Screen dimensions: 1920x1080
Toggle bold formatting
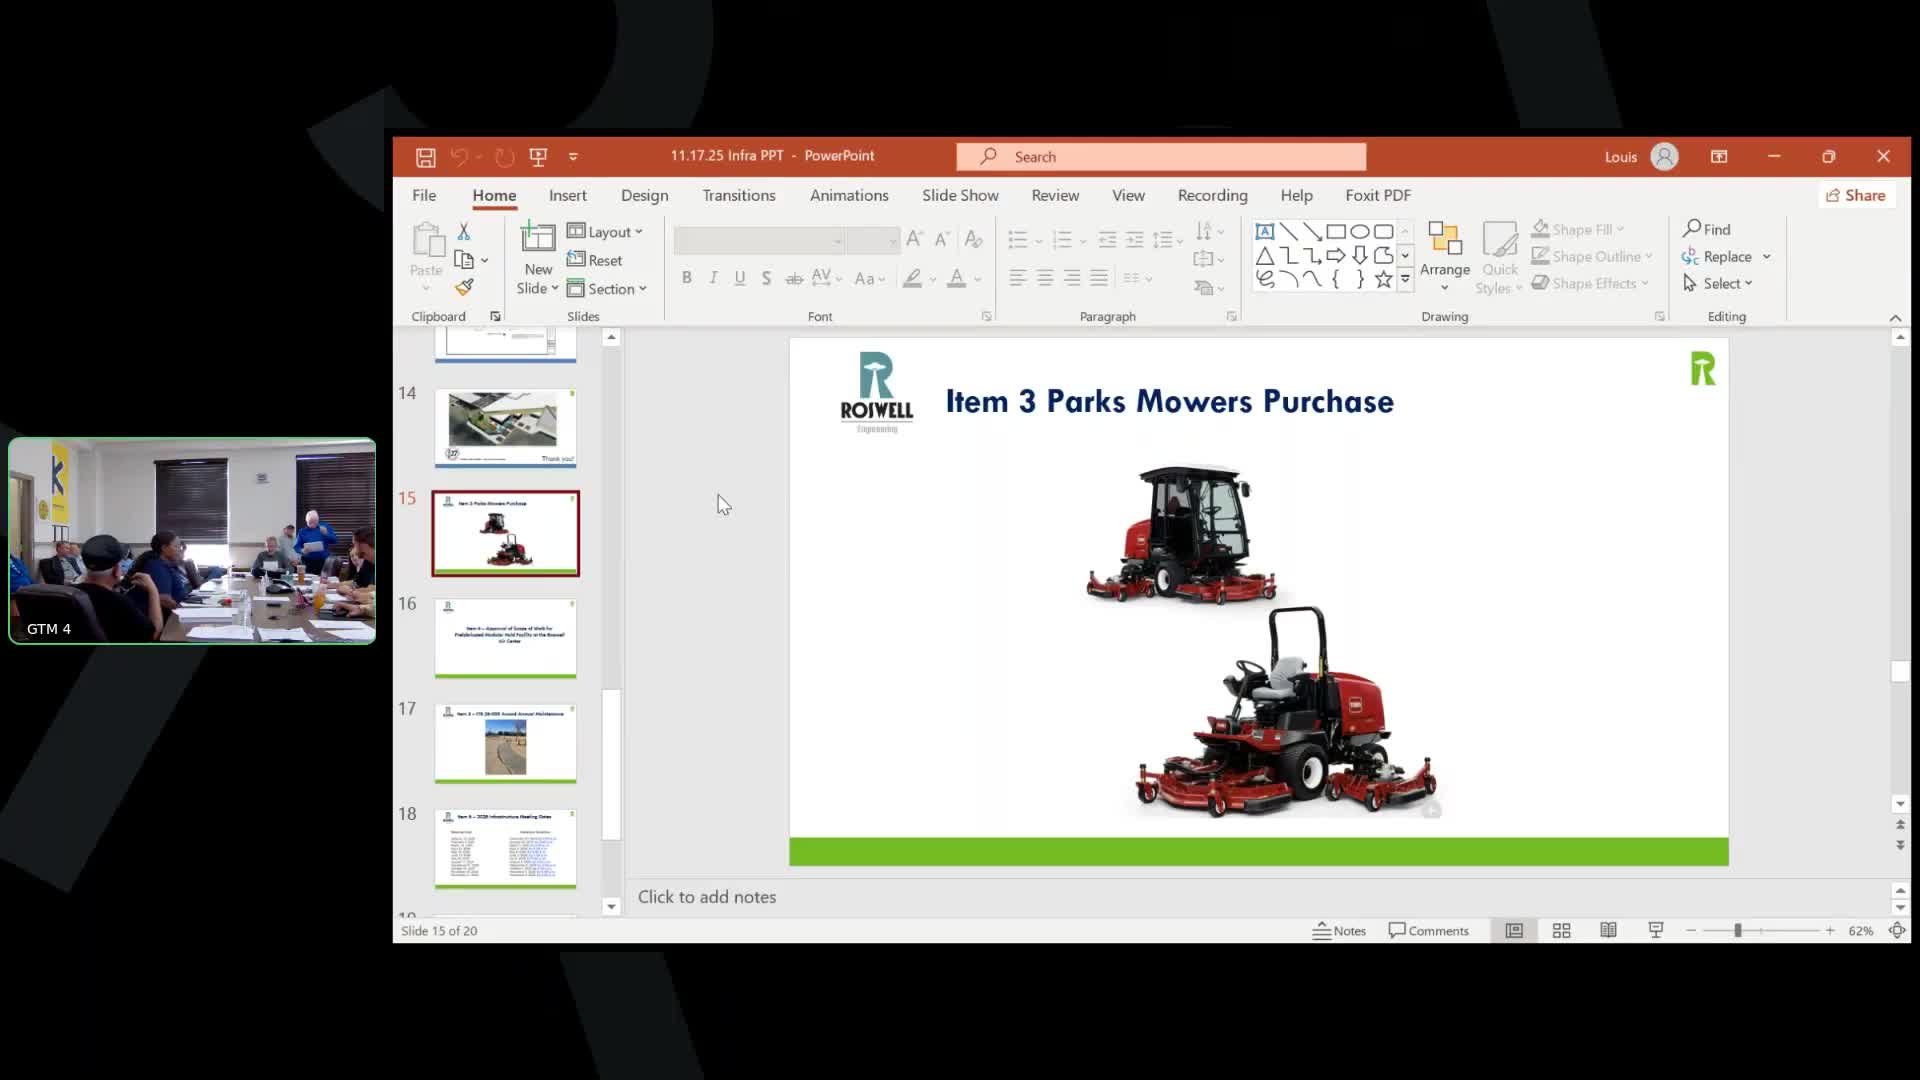pyautogui.click(x=687, y=278)
